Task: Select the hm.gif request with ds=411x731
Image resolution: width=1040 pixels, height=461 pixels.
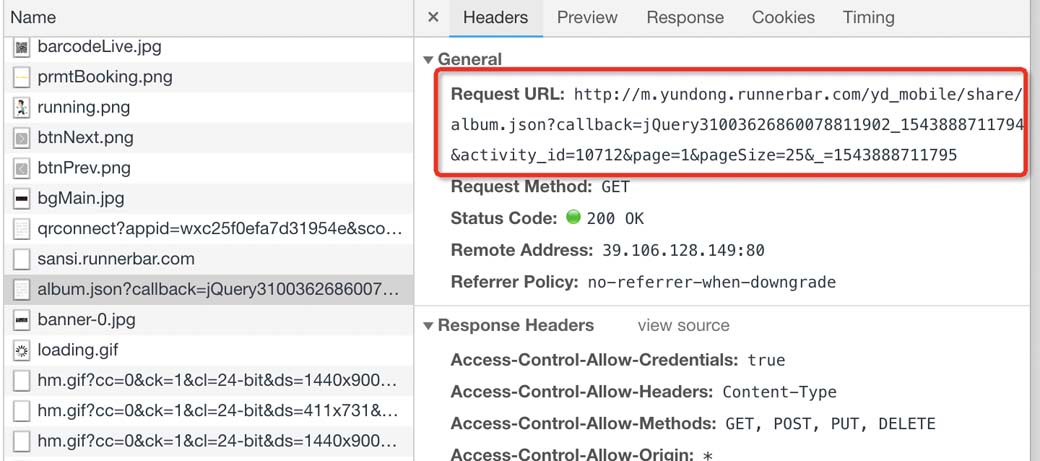Action: pos(208,411)
